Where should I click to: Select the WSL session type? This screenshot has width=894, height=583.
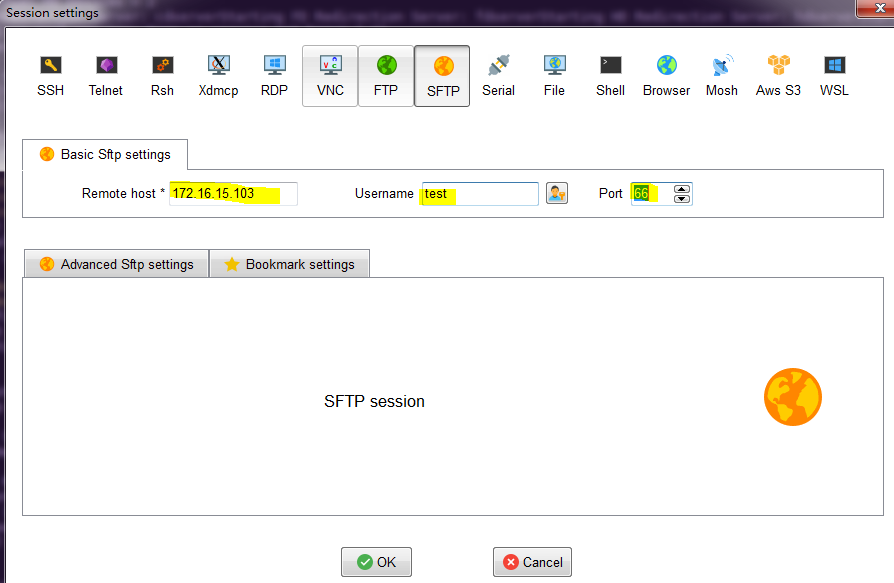click(834, 75)
